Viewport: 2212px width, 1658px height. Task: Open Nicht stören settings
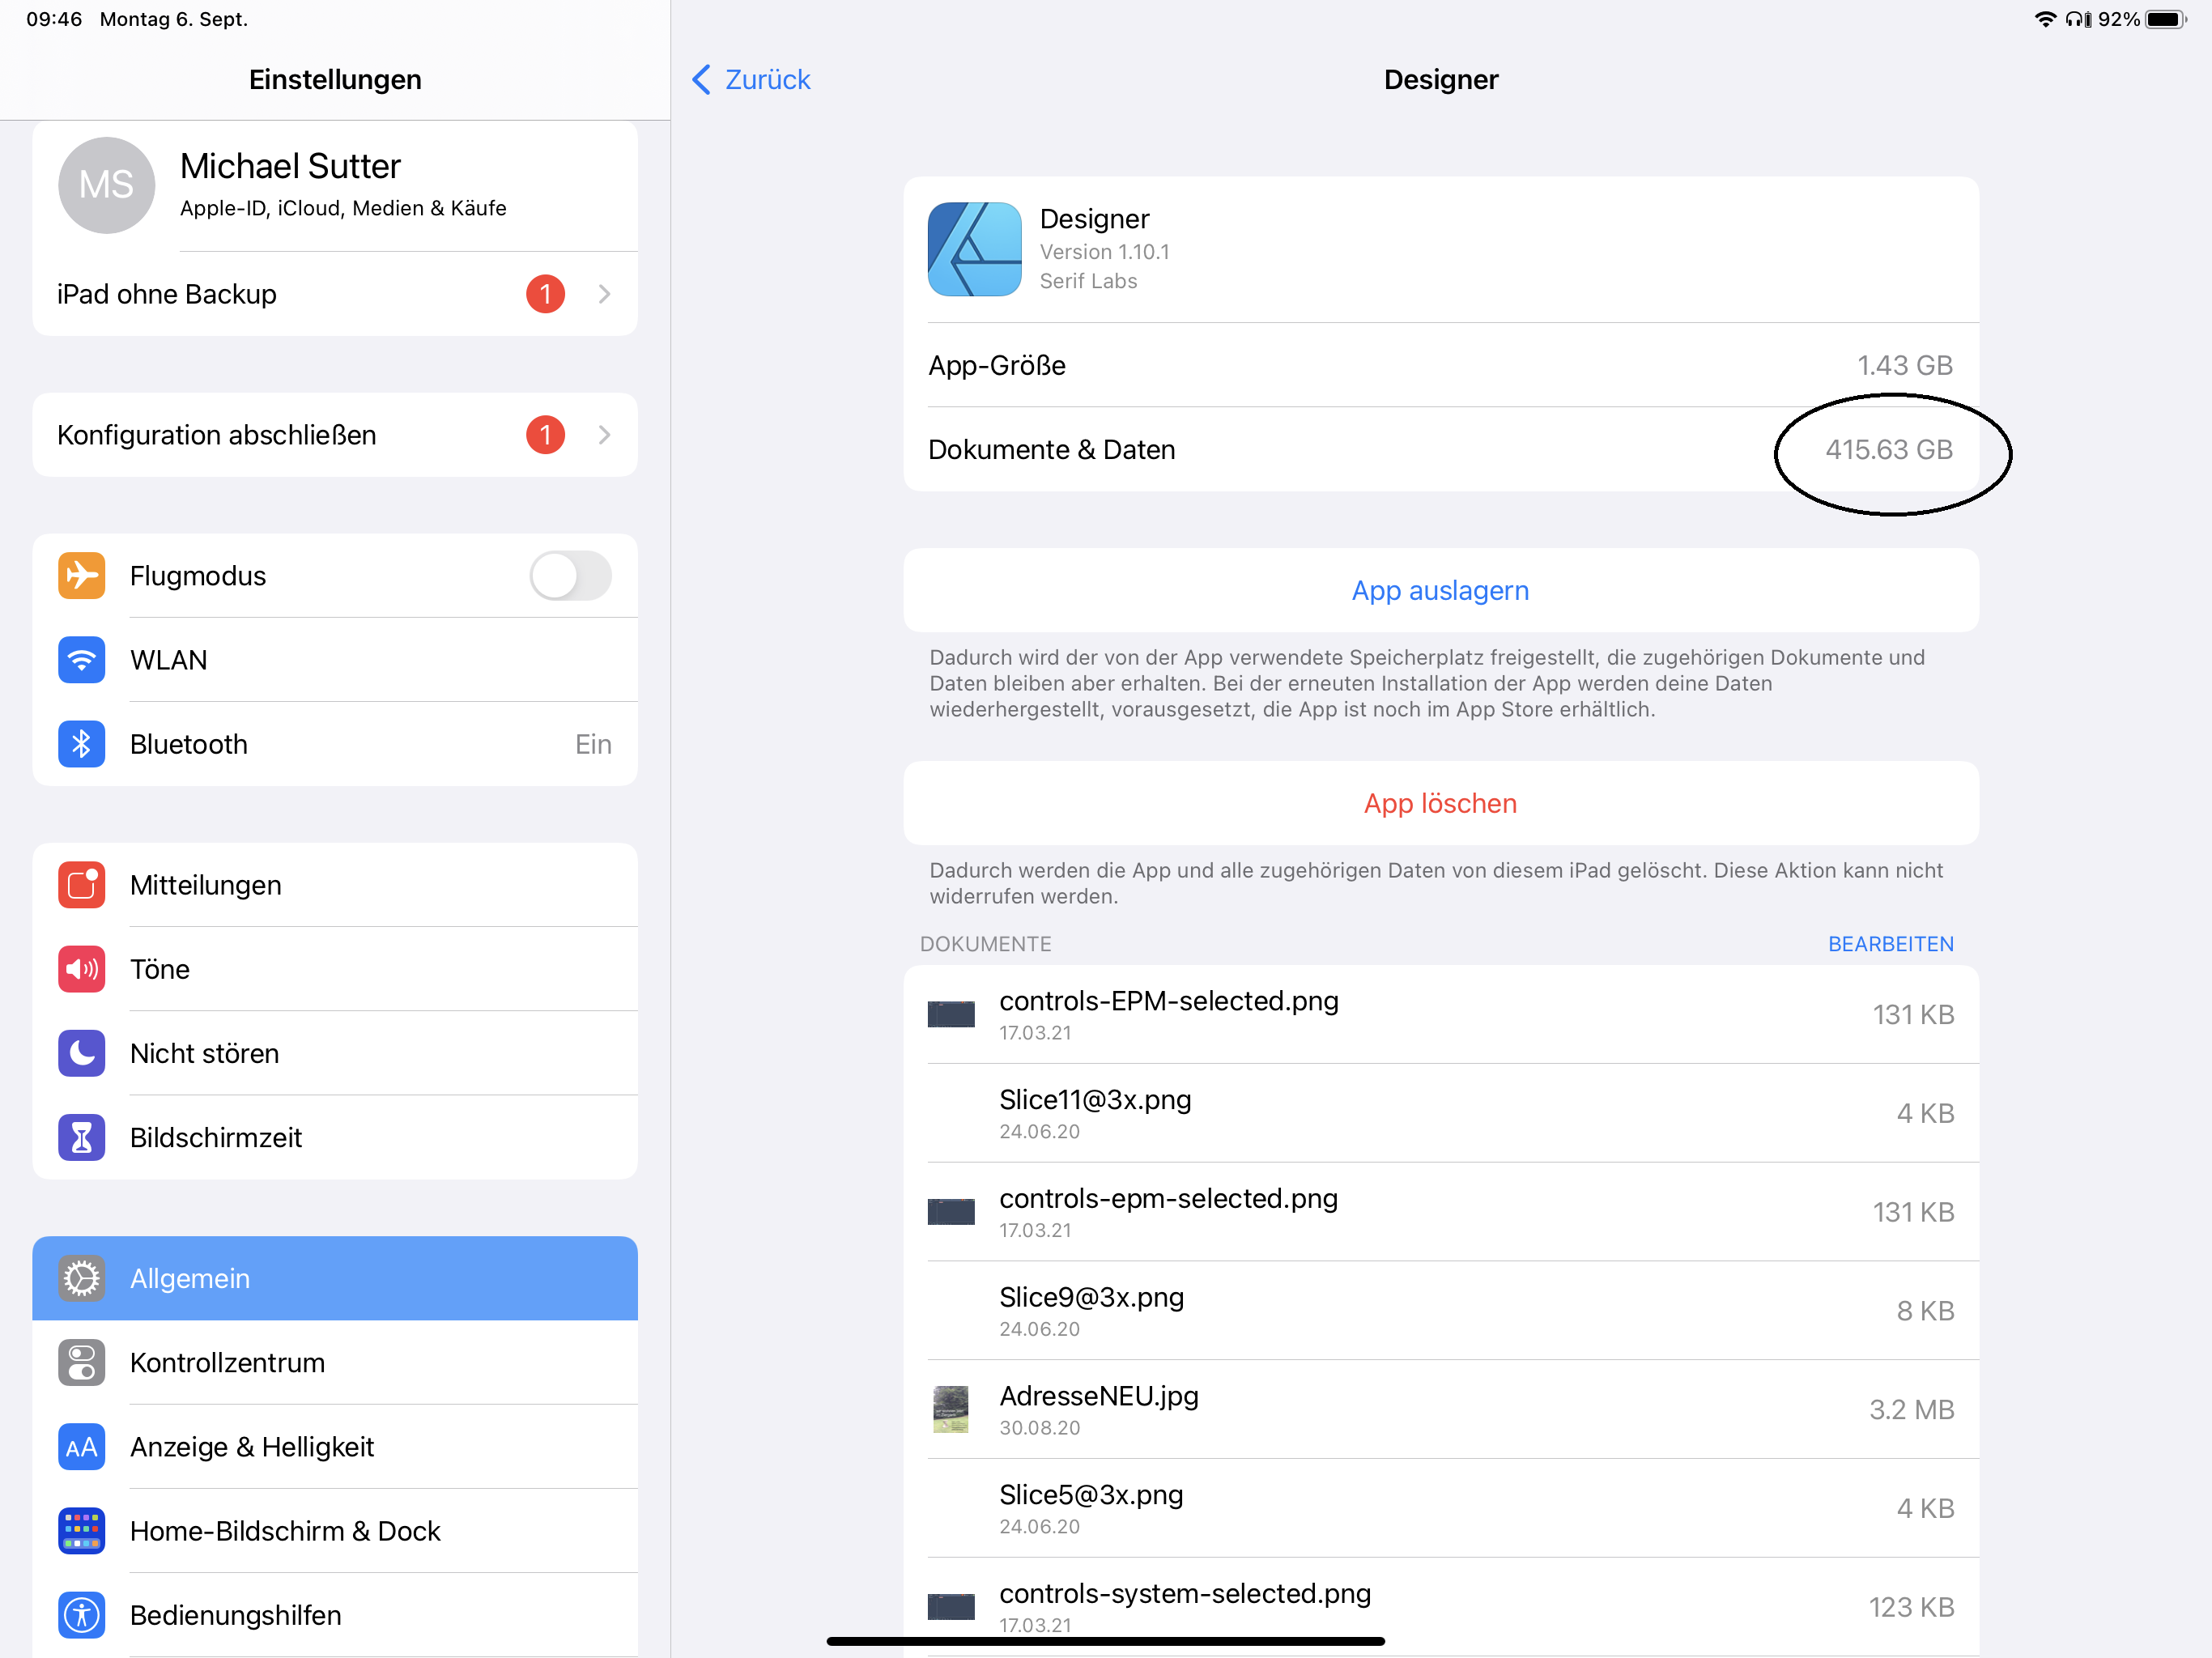[x=335, y=1053]
